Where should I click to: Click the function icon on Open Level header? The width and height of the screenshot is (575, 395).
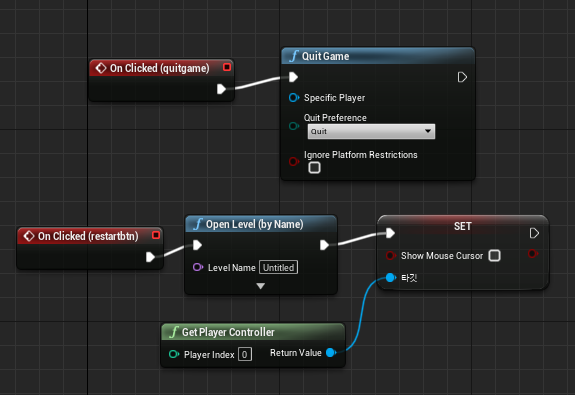tap(198, 224)
